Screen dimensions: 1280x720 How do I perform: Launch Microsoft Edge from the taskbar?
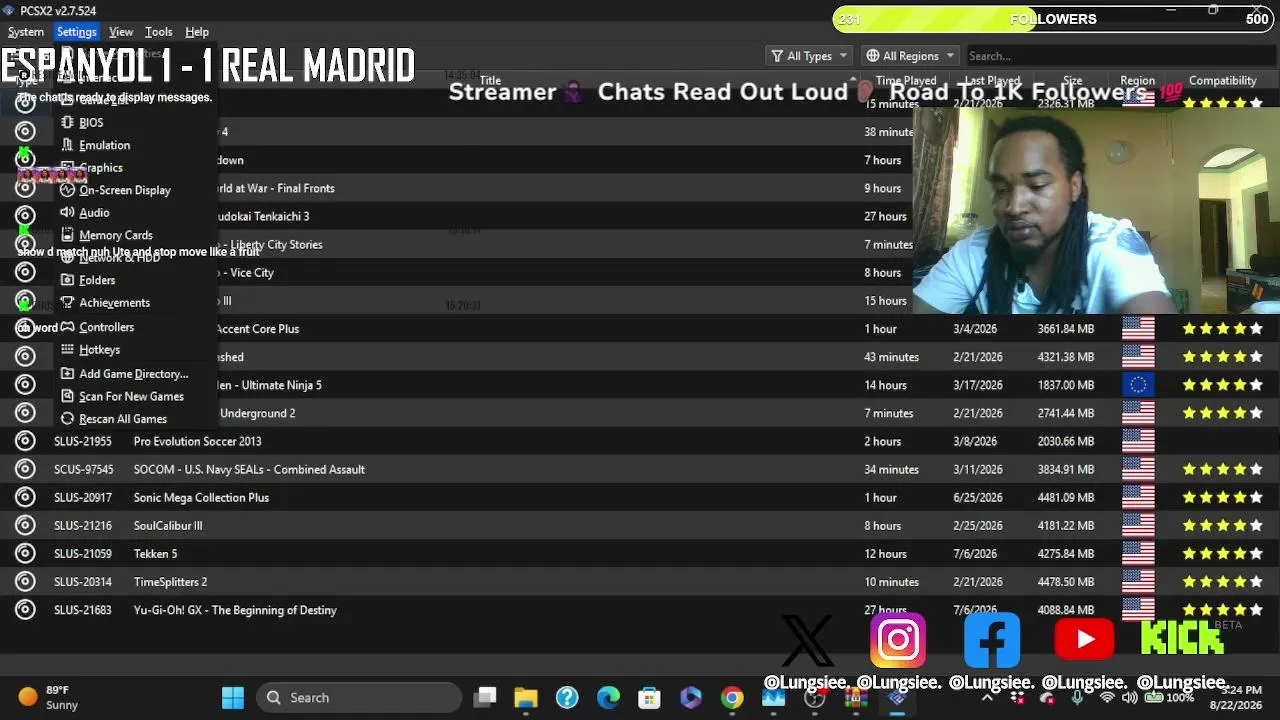point(608,698)
